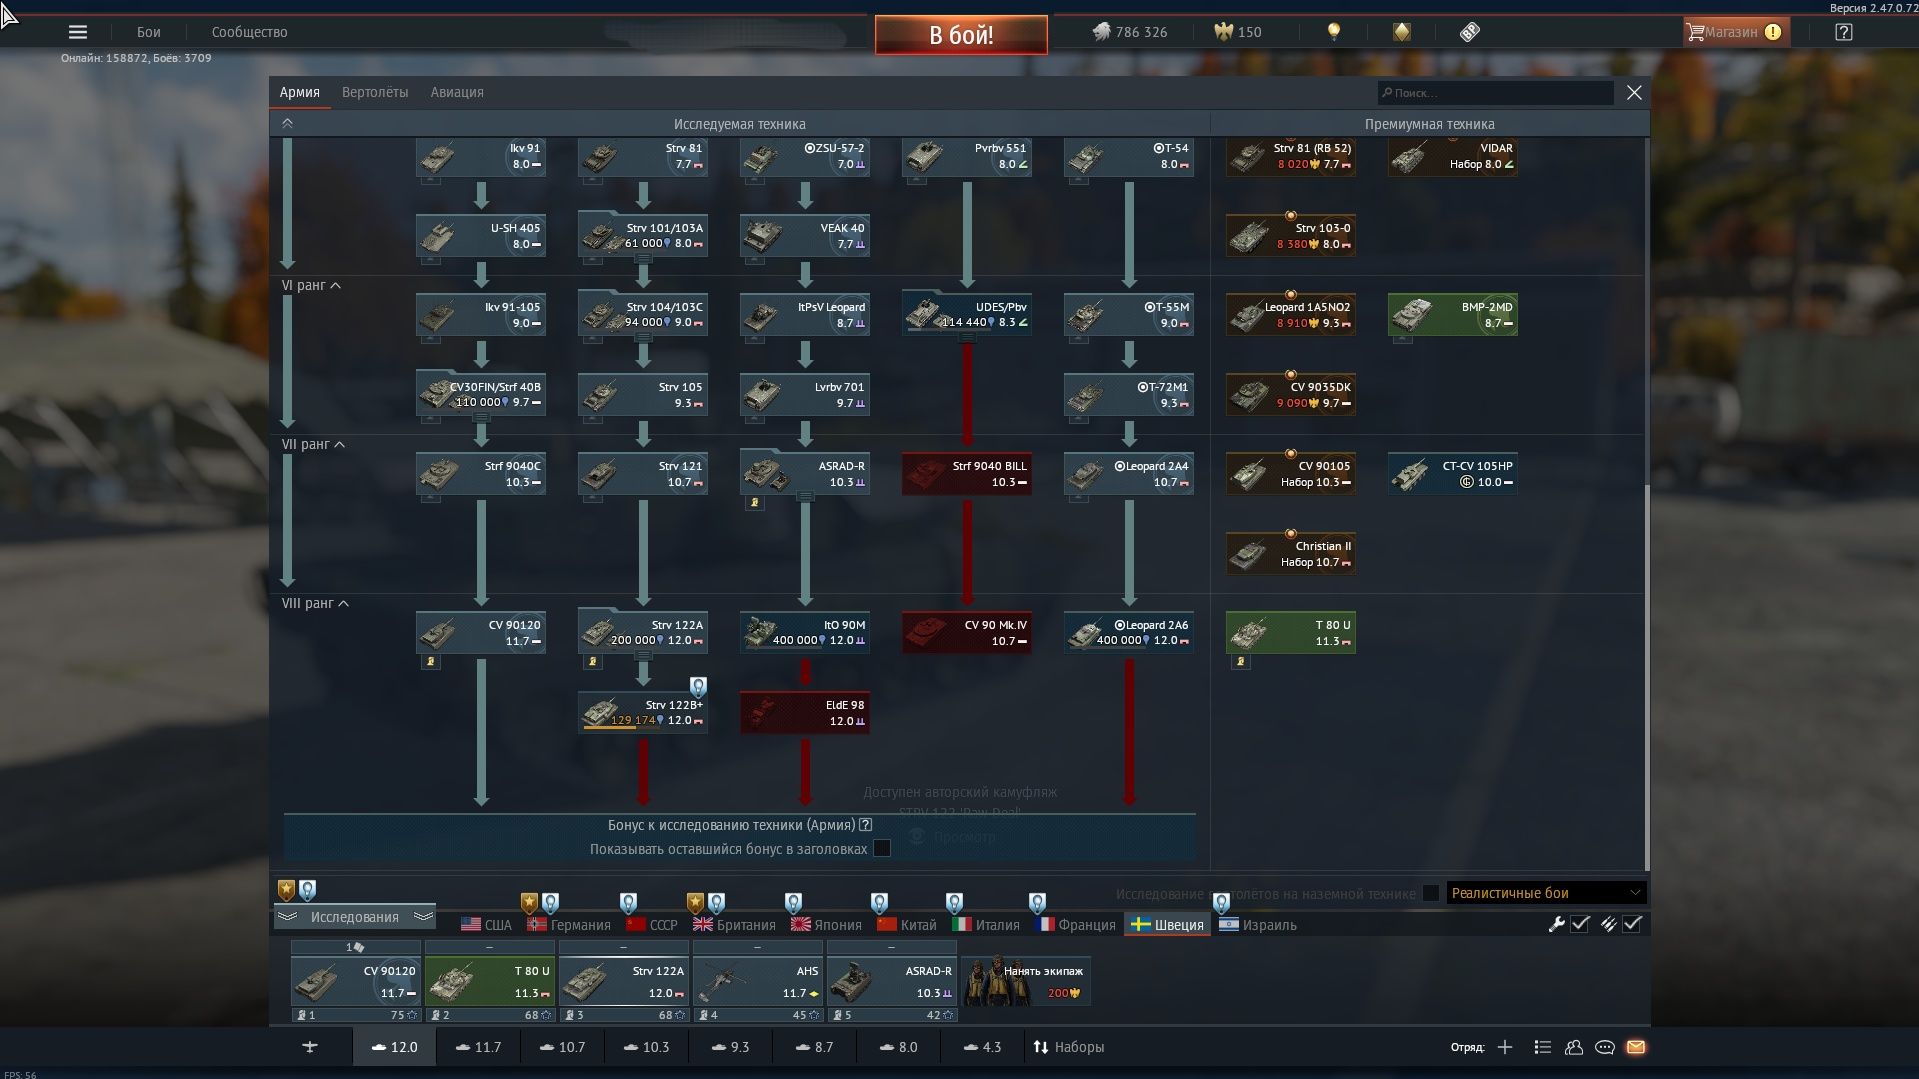Open the contacts friends icon
The height and width of the screenshot is (1079, 1919).
(x=1574, y=1047)
